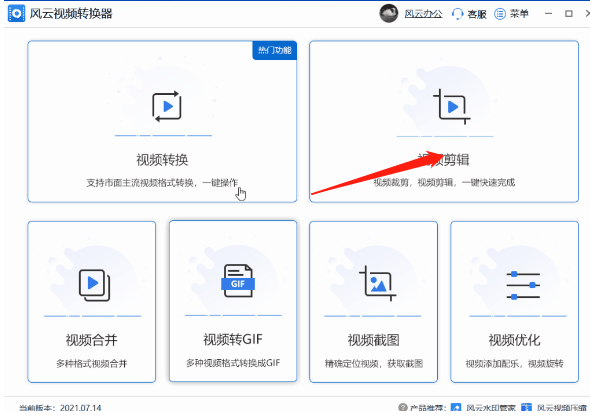Click 多种格式视频合并 description
The height and width of the screenshot is (416, 590).
tap(92, 364)
